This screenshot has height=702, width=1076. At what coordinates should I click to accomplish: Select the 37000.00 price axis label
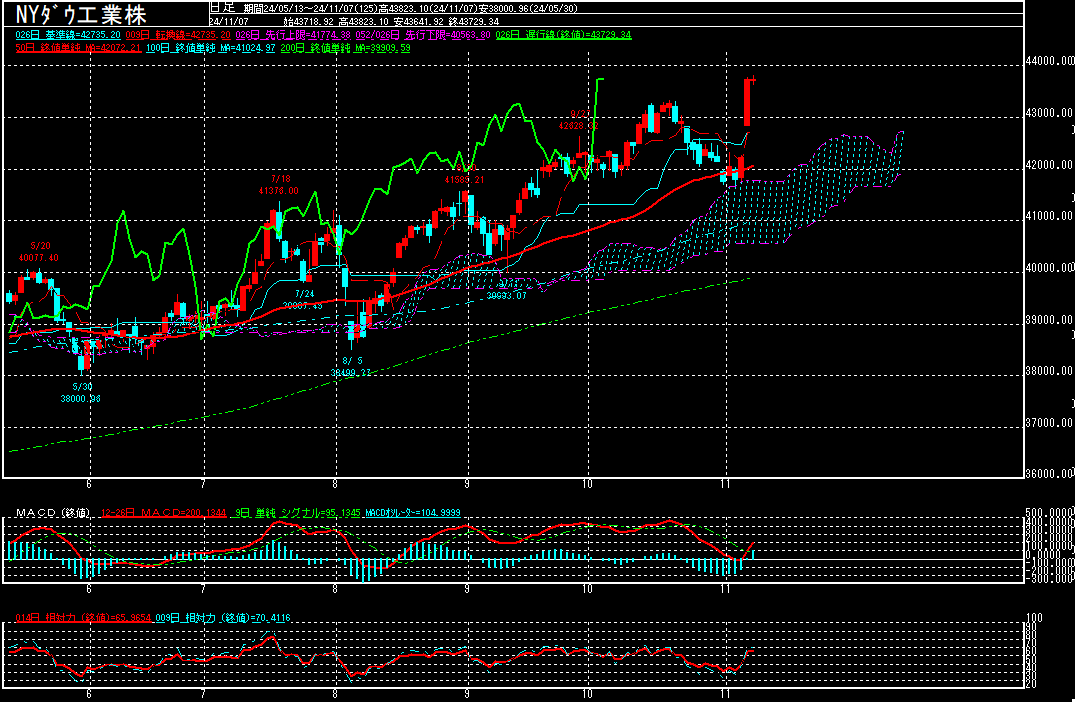pos(1050,423)
